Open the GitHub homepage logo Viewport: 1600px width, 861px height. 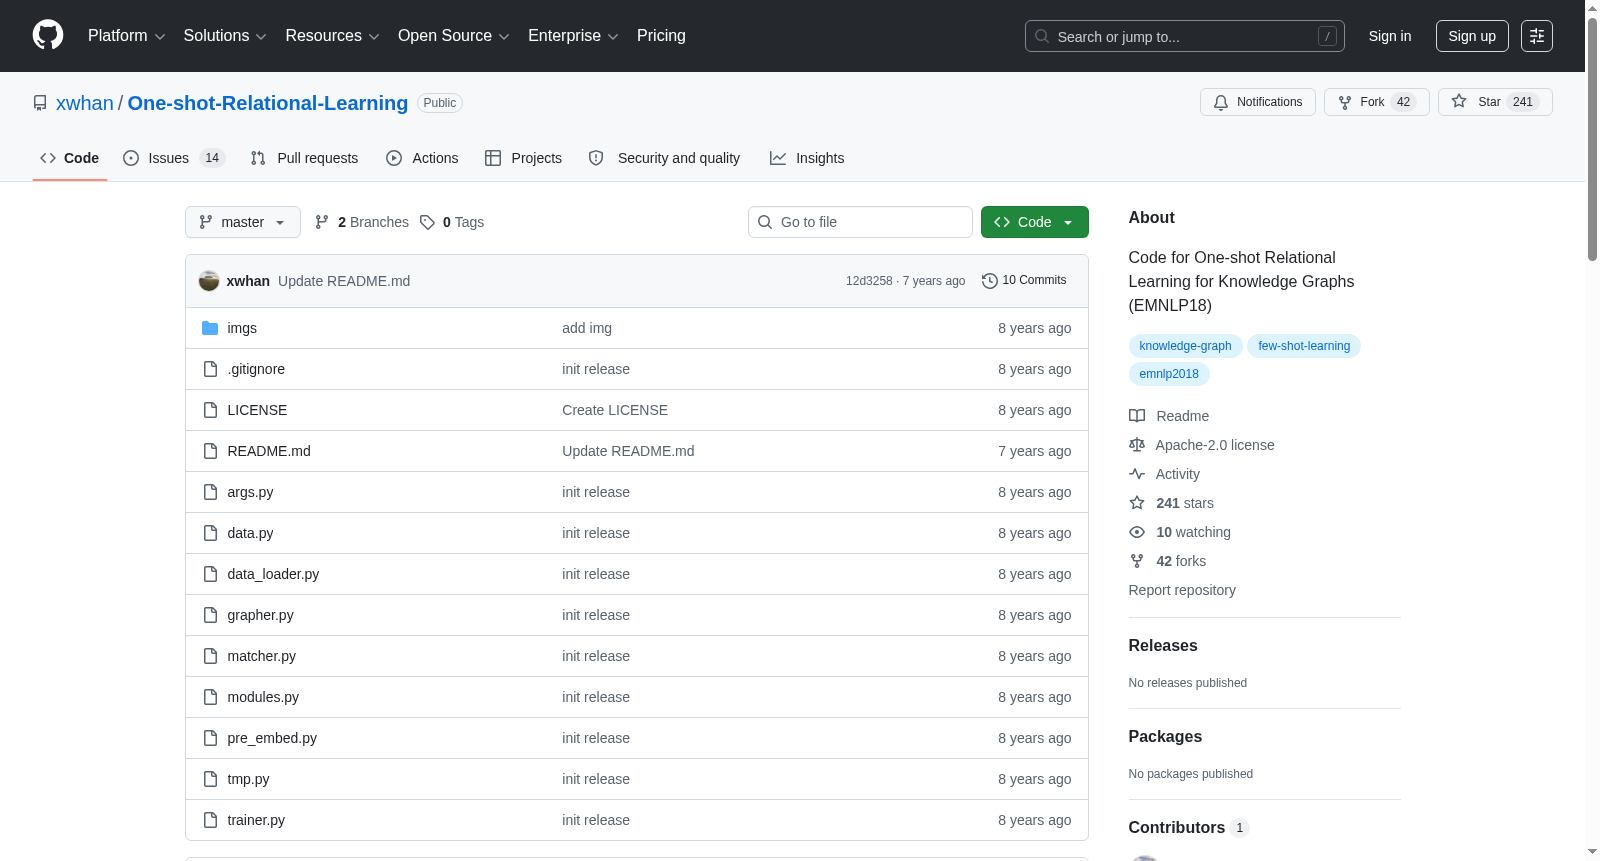pyautogui.click(x=48, y=35)
